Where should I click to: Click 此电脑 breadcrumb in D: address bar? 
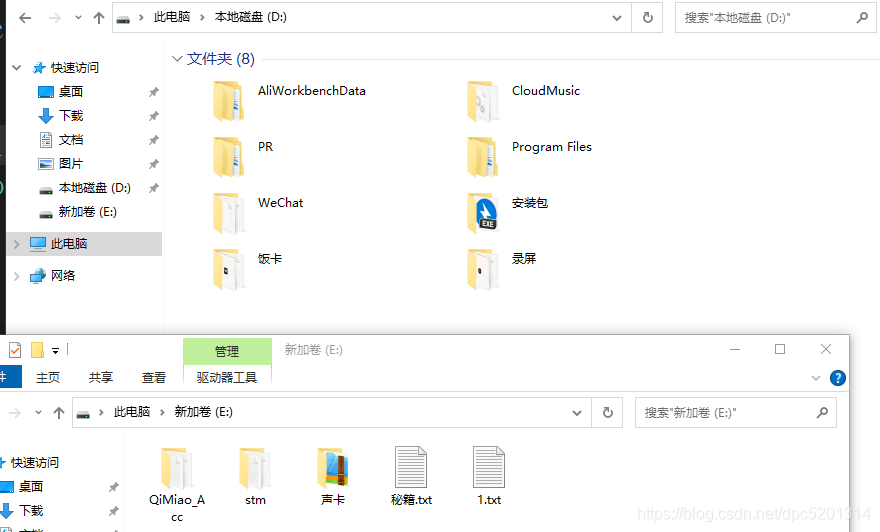[172, 17]
